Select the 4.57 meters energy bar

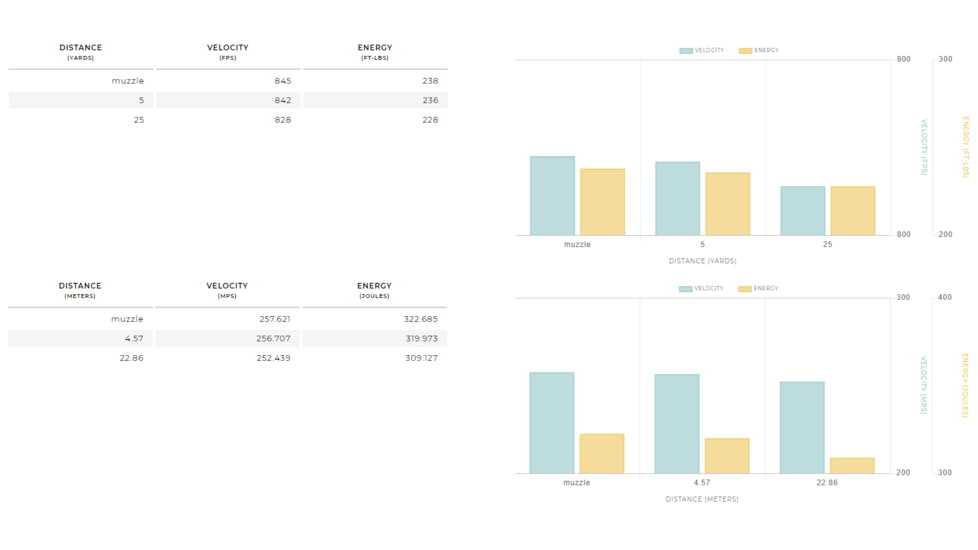tap(727, 456)
